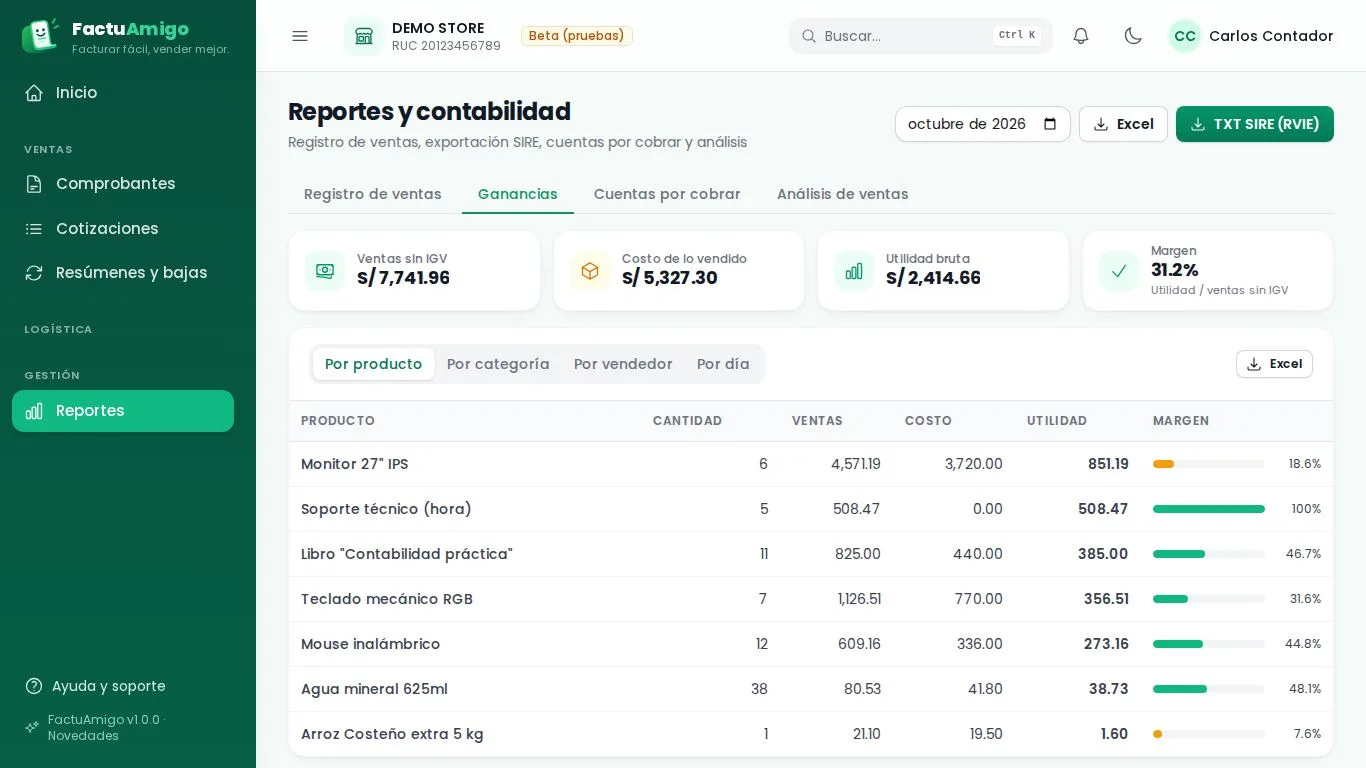Click the Soporte técnico margin bar
Screen dimensions: 1366x768
click(x=1209, y=509)
